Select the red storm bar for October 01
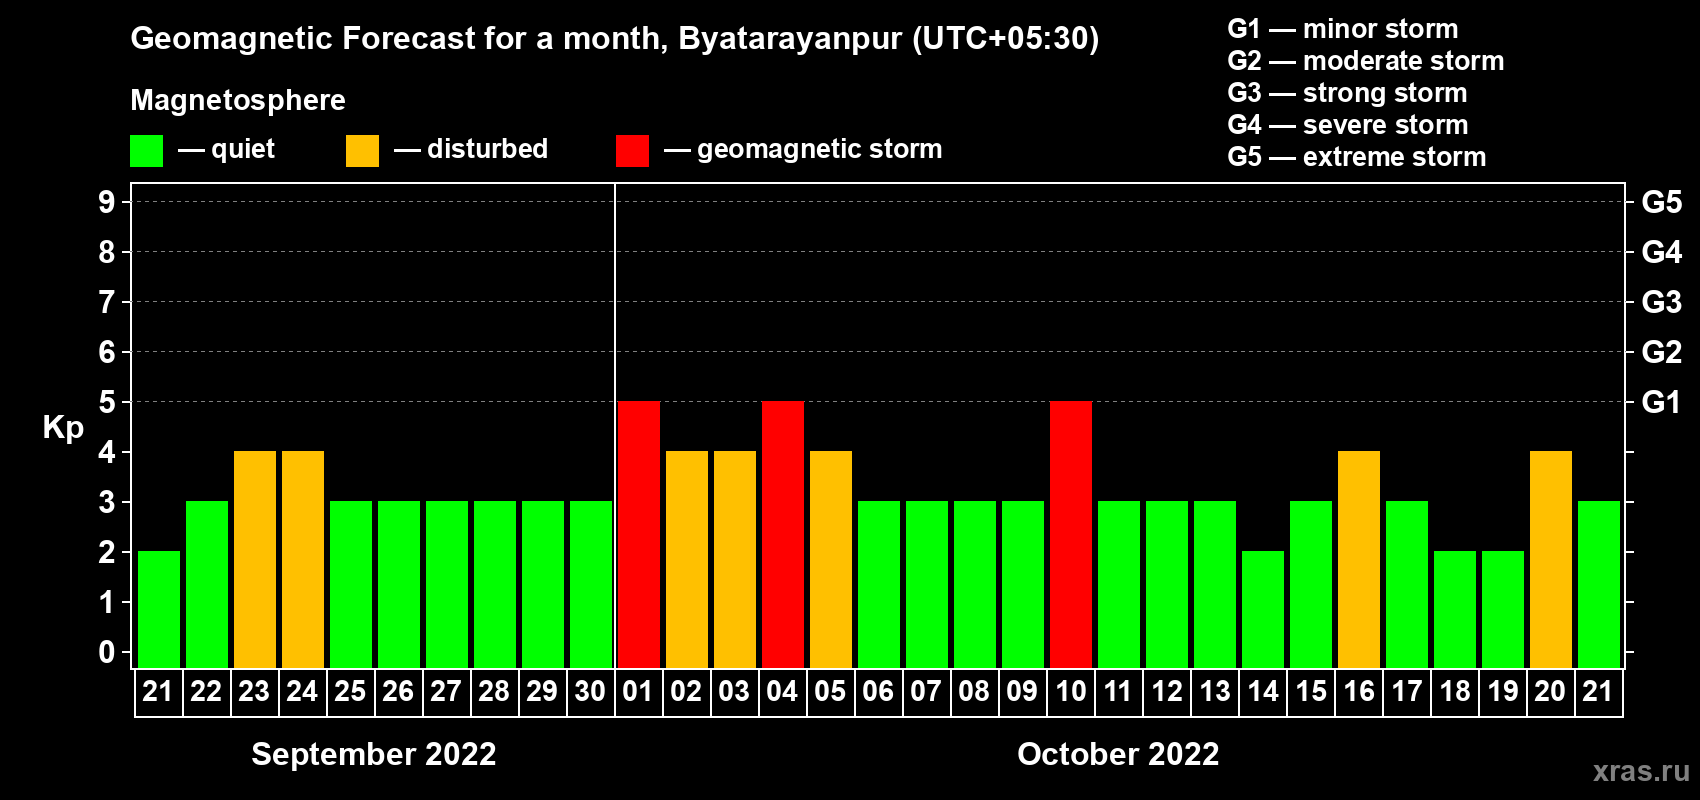Image resolution: width=1700 pixels, height=800 pixels. click(639, 534)
